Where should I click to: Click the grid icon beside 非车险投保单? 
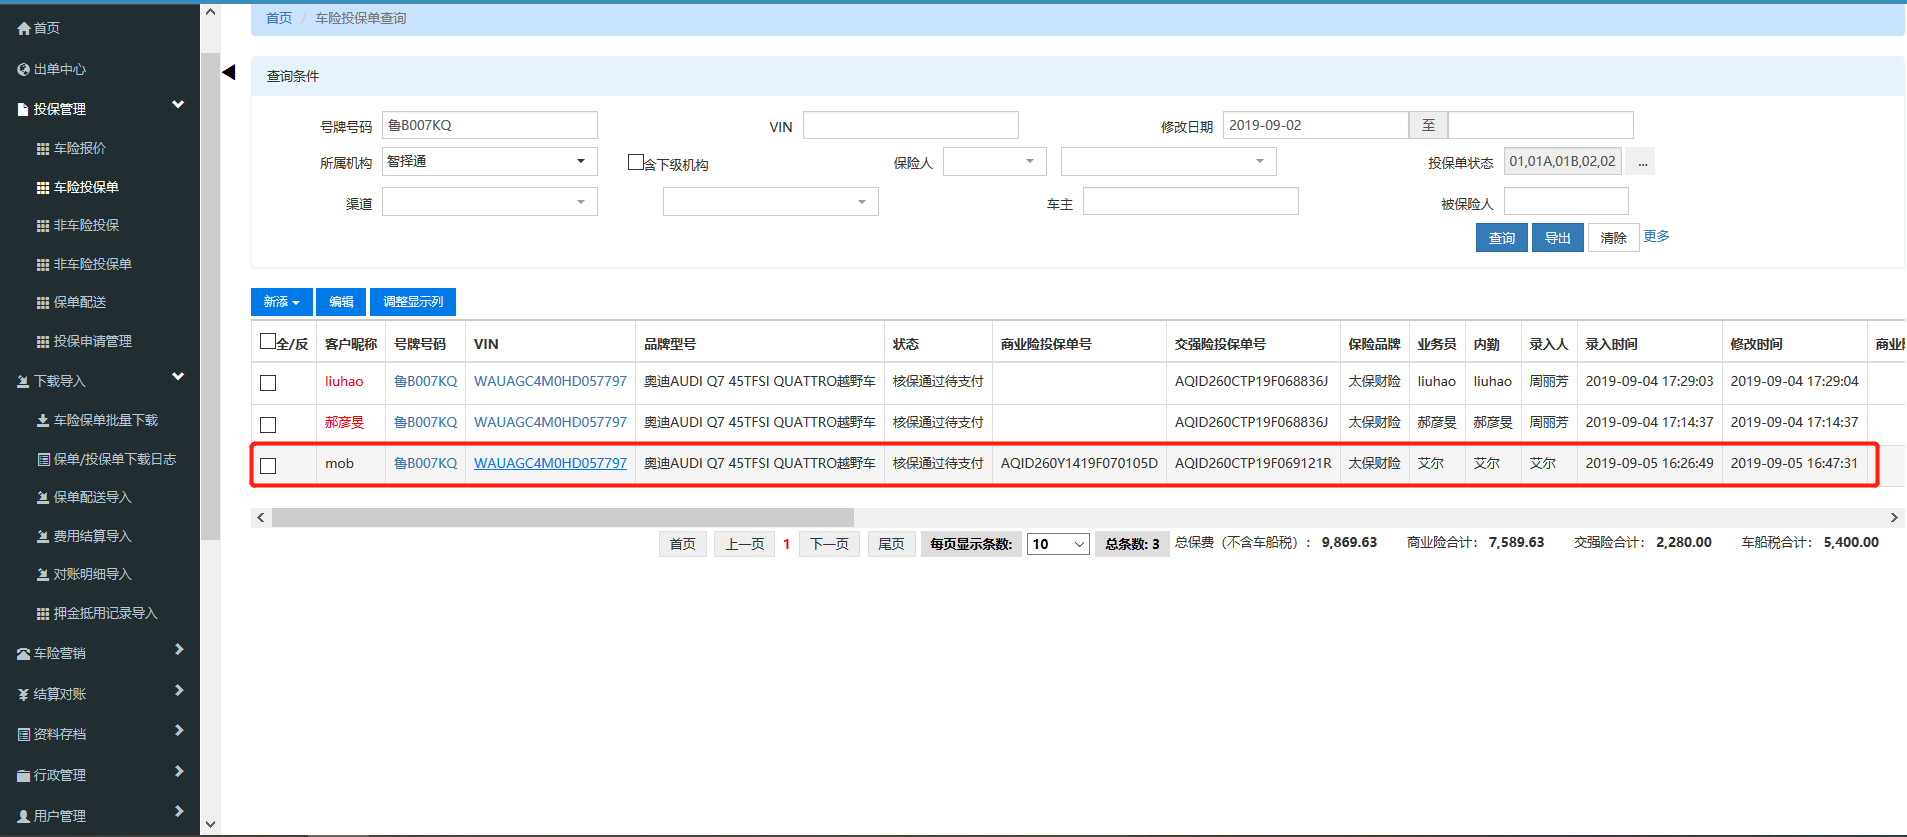(43, 265)
